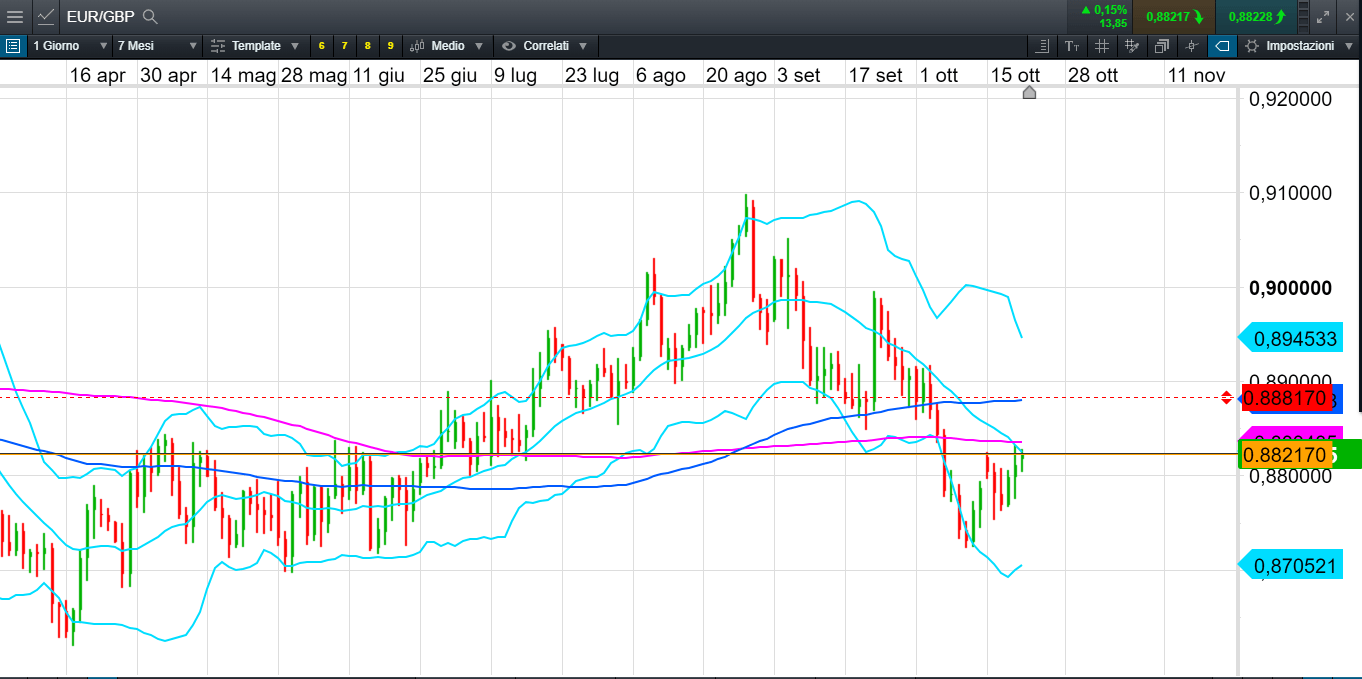
Task: Toggle the highlighted list panel icon
Action: [x=12, y=46]
